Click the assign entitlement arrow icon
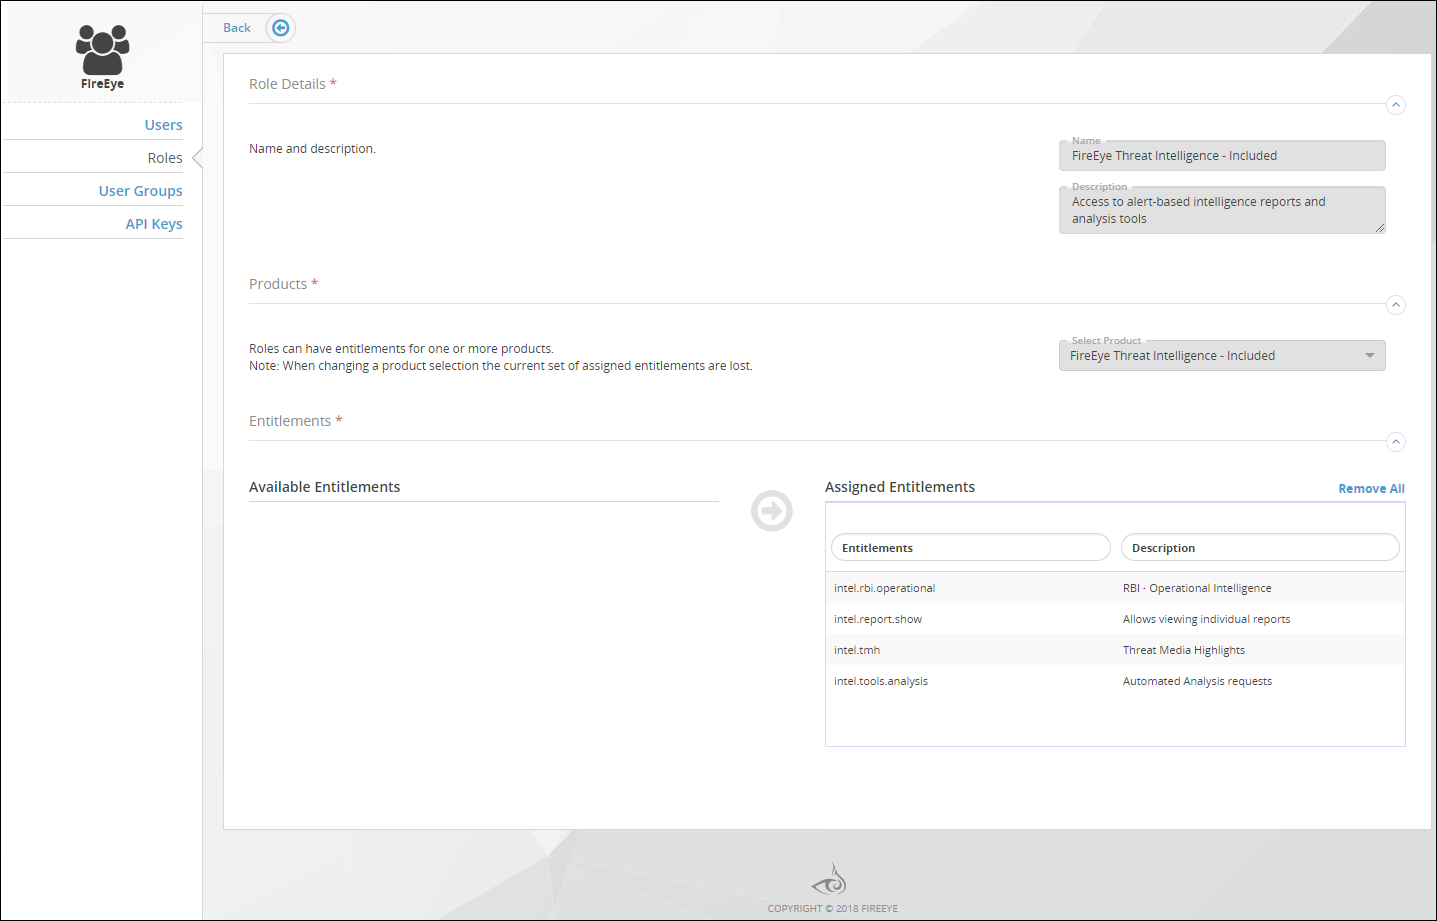 coord(772,511)
